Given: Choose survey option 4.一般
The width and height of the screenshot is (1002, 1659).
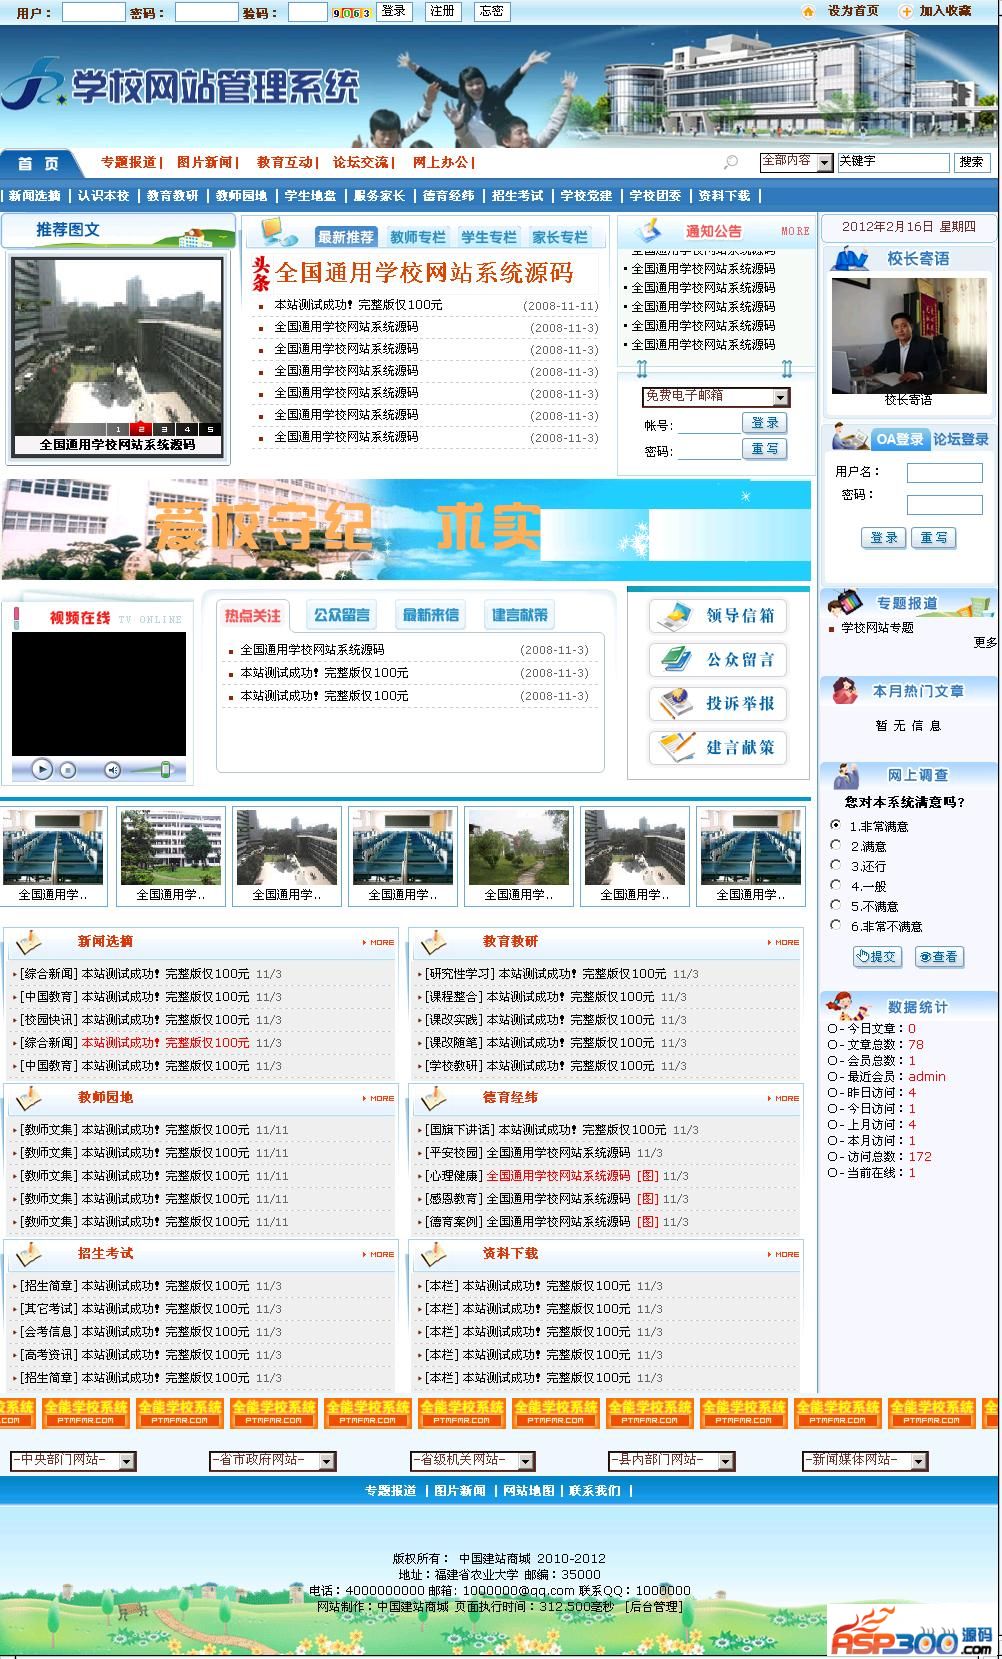Looking at the screenshot, I should (835, 885).
